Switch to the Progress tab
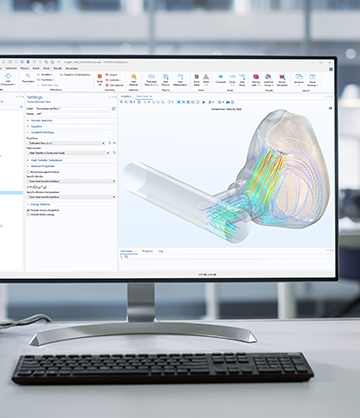Viewport: 360px width, 418px height. click(147, 251)
